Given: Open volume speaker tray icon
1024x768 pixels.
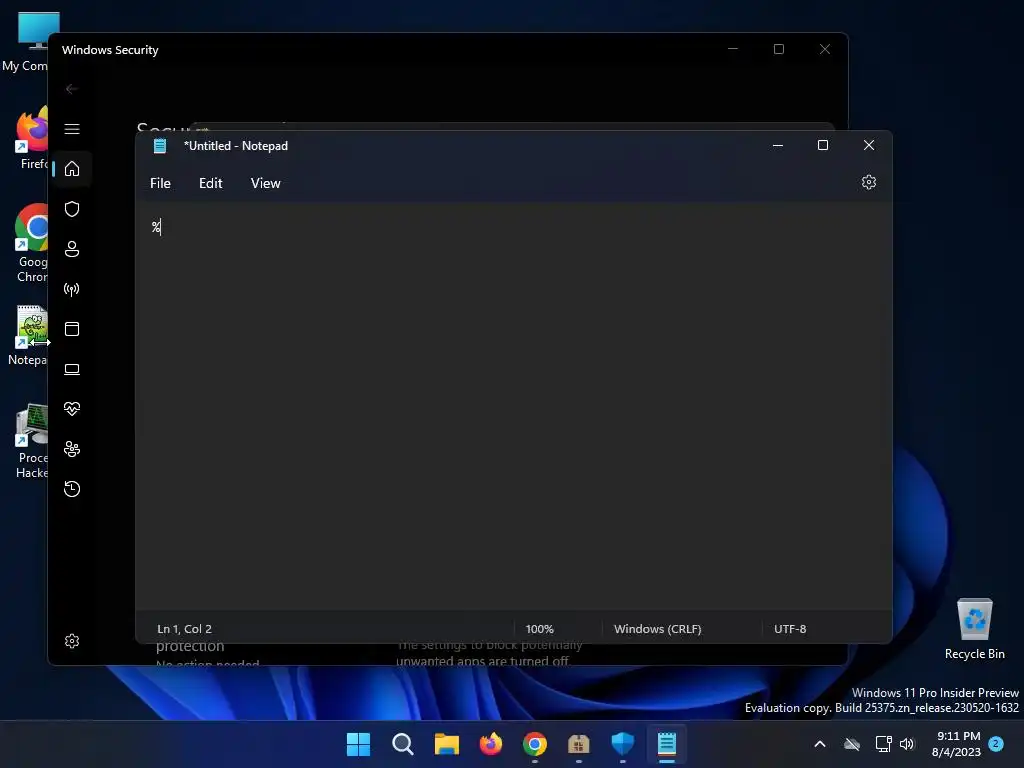Looking at the screenshot, I should [907, 744].
